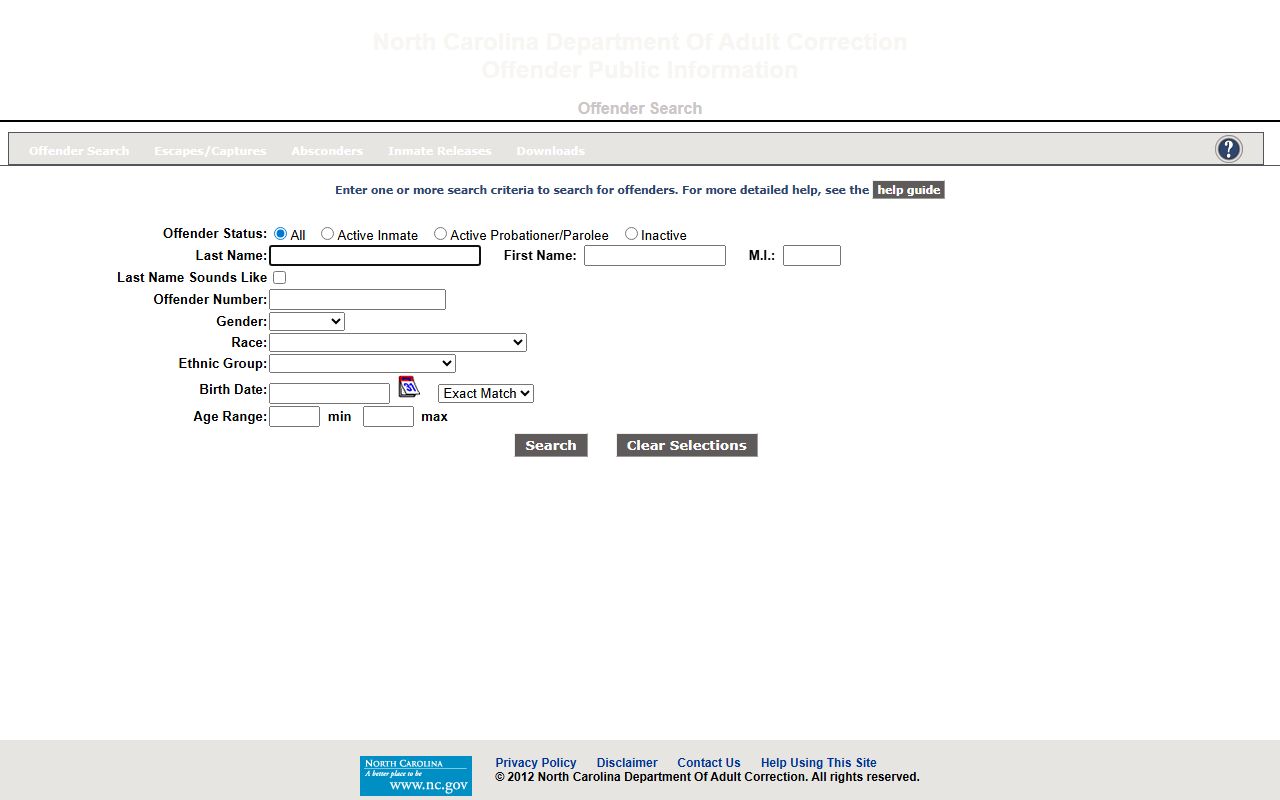
Task: Click the Offender Search page heading
Action: [640, 108]
